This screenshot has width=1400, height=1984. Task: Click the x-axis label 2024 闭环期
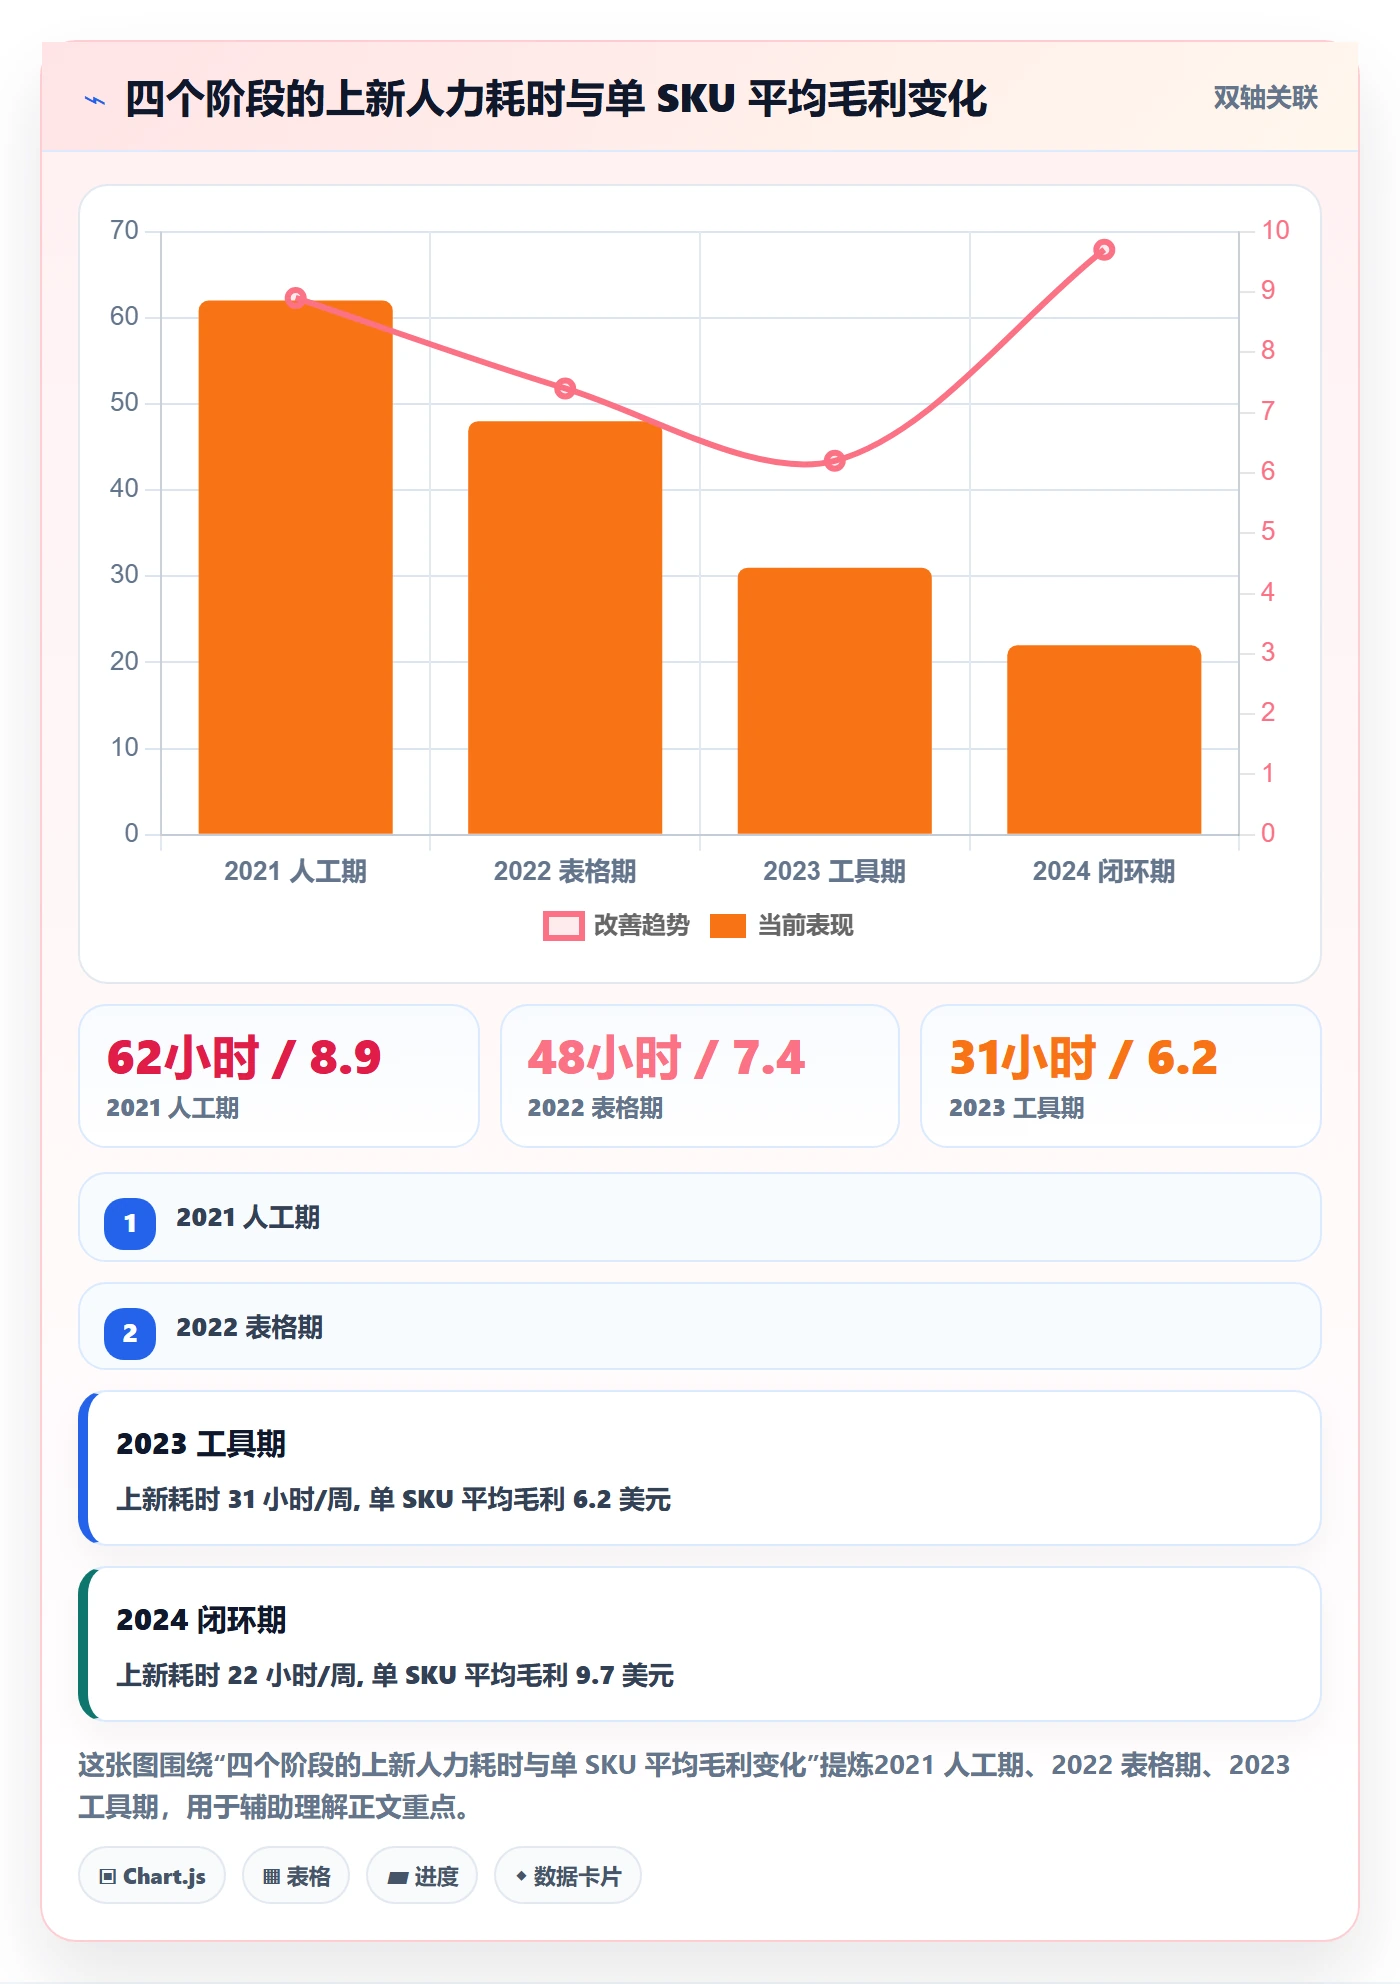point(1104,871)
